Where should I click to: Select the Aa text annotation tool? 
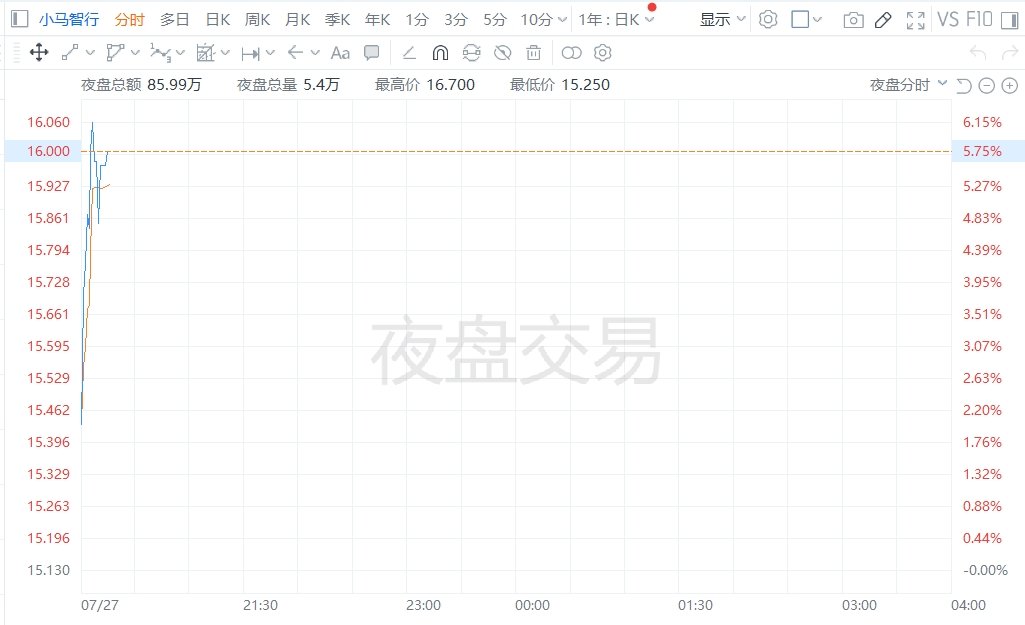(340, 53)
